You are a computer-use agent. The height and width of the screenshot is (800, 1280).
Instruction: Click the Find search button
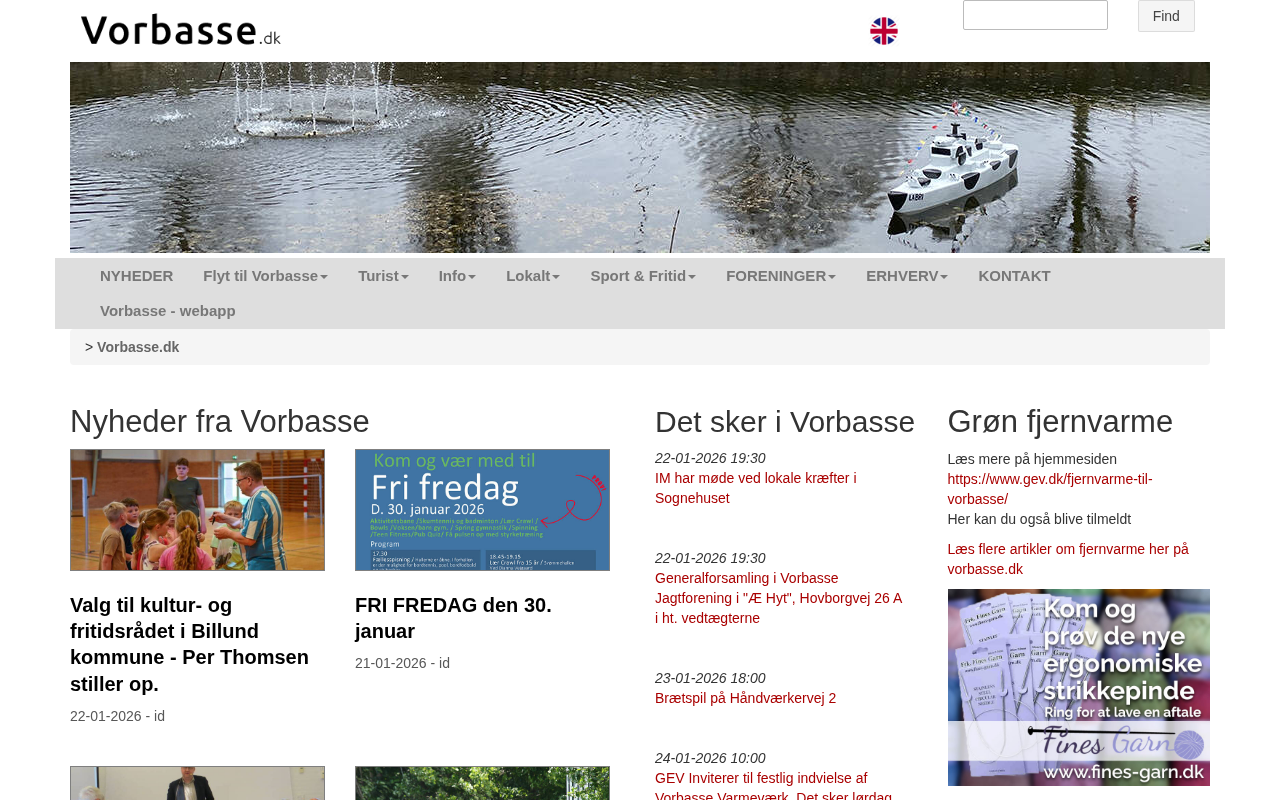tap(1166, 16)
